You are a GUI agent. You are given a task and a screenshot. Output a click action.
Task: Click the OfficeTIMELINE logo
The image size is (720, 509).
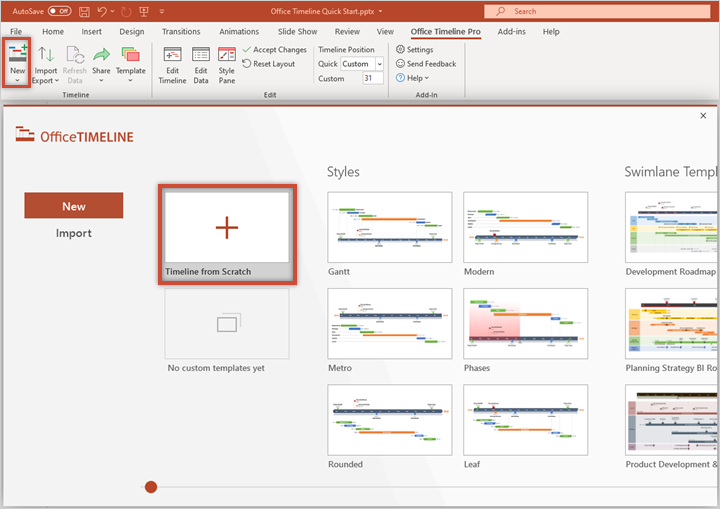point(74,136)
